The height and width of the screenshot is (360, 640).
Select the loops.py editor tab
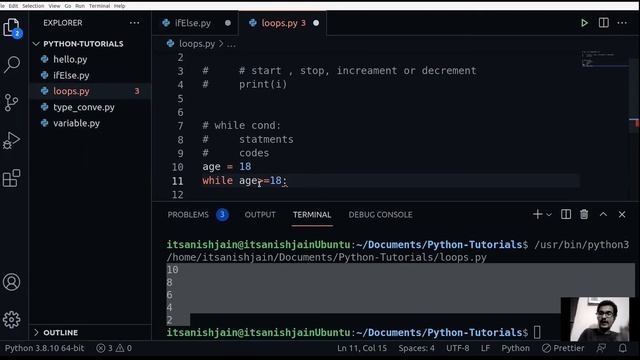tap(283, 23)
